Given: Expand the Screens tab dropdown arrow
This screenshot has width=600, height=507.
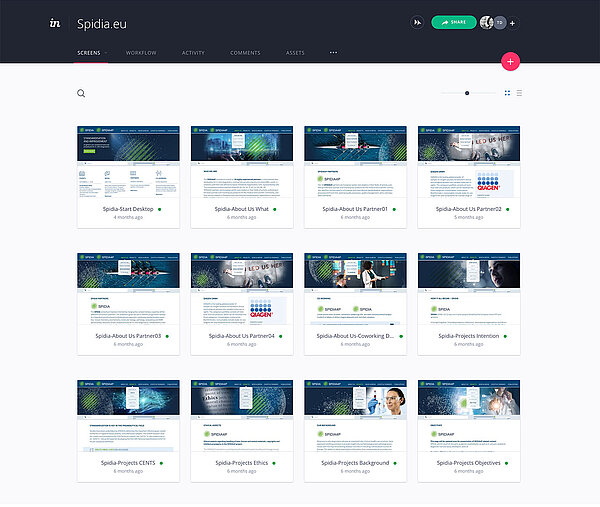Looking at the screenshot, I should [x=106, y=53].
